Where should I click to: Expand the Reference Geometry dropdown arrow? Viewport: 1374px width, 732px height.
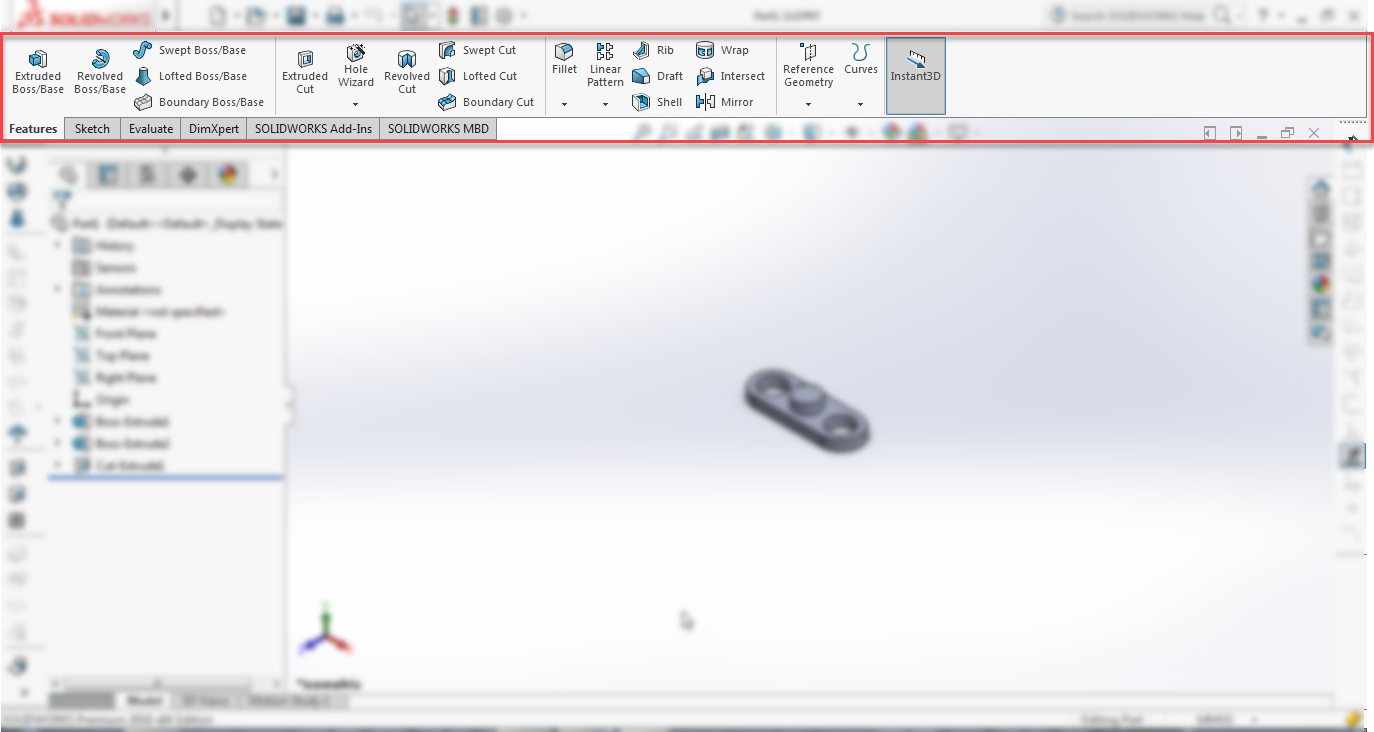807,103
